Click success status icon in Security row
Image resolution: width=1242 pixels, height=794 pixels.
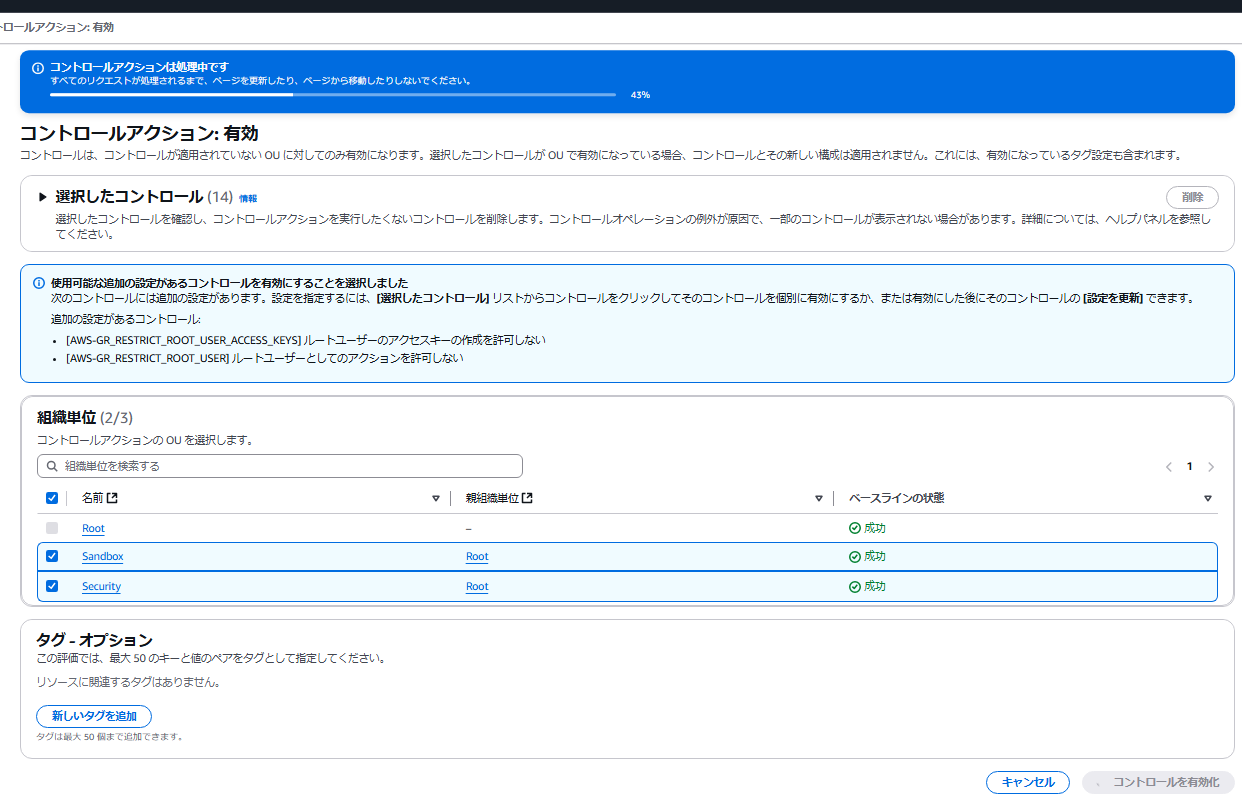pyautogui.click(x=854, y=586)
